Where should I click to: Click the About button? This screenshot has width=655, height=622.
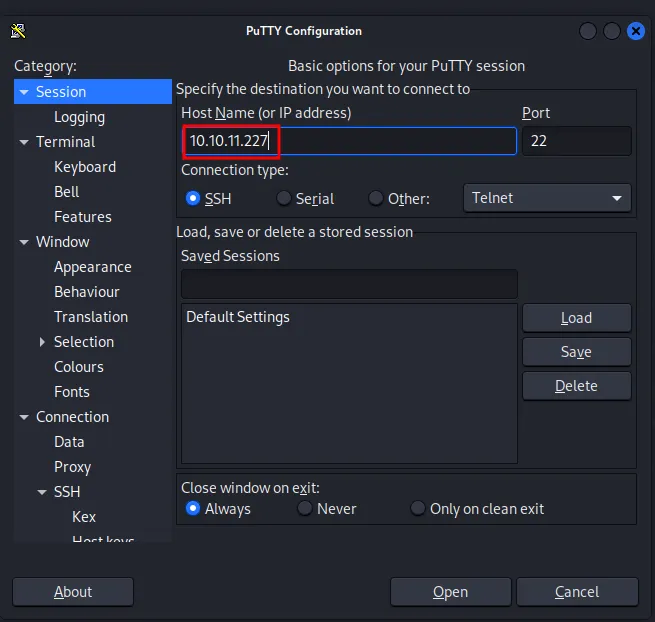point(73,592)
